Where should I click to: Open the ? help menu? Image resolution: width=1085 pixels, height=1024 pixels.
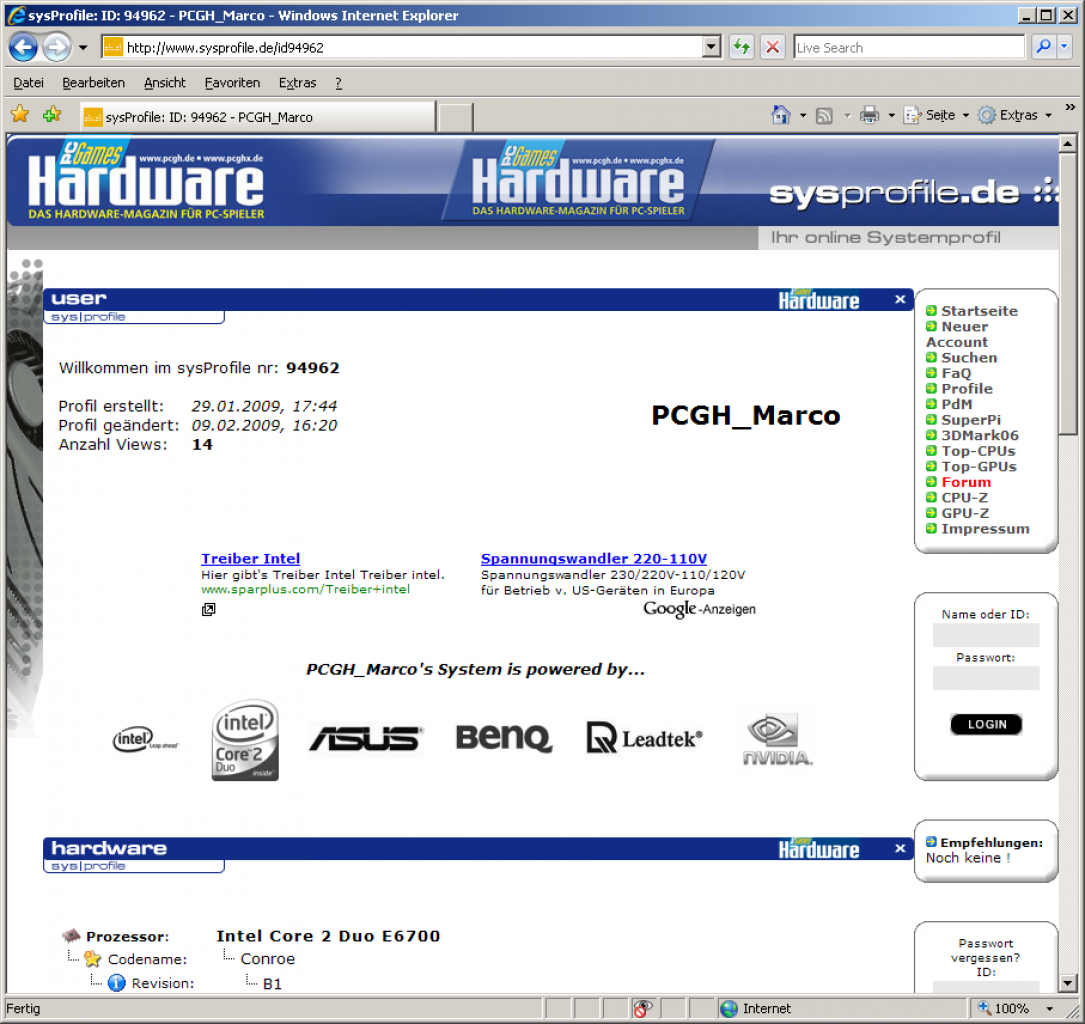click(338, 82)
